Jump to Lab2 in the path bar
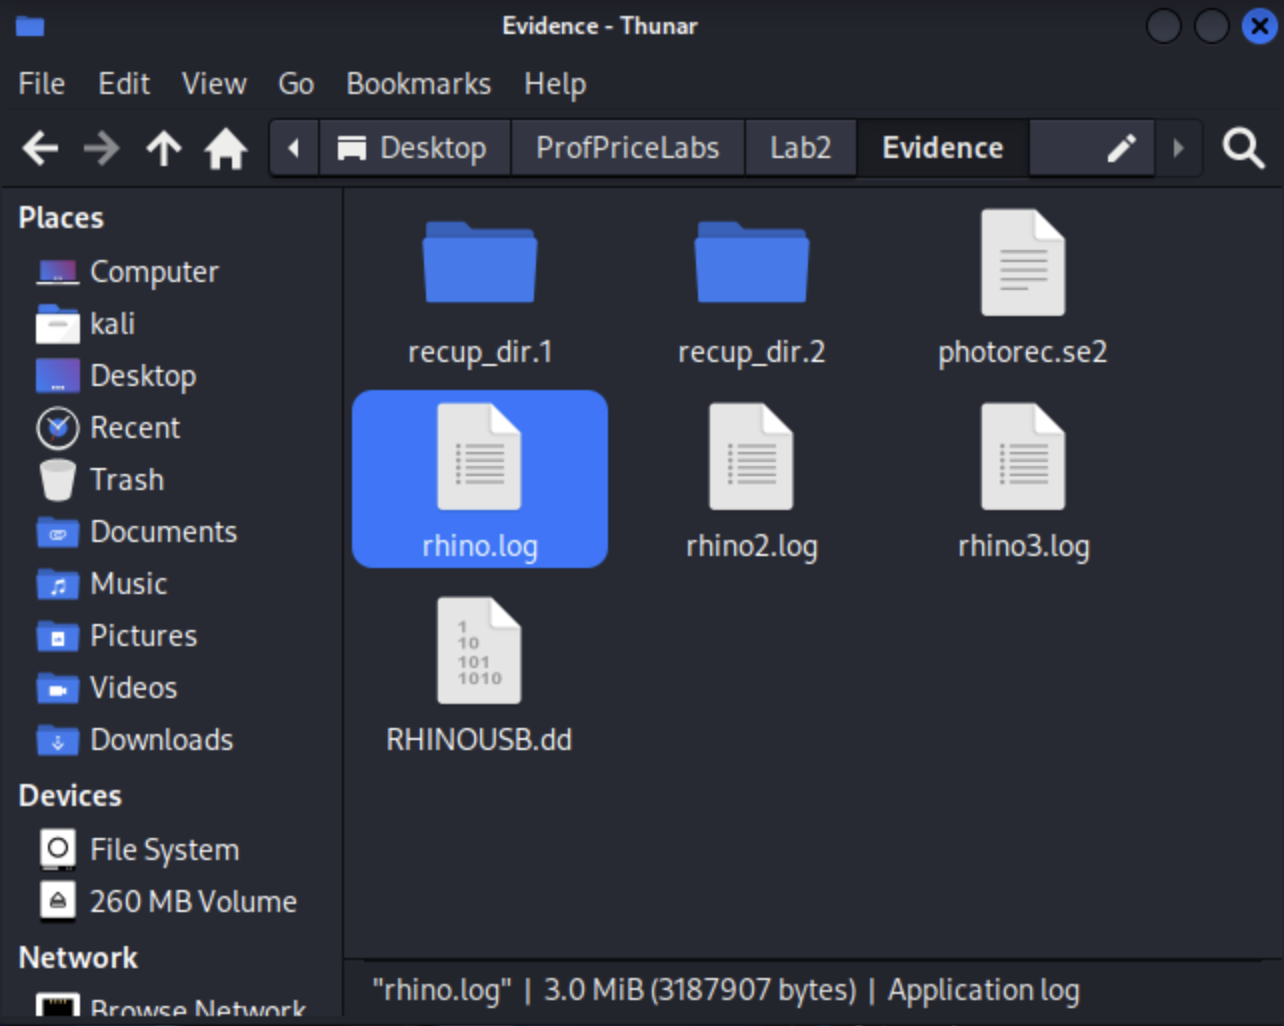 click(800, 149)
